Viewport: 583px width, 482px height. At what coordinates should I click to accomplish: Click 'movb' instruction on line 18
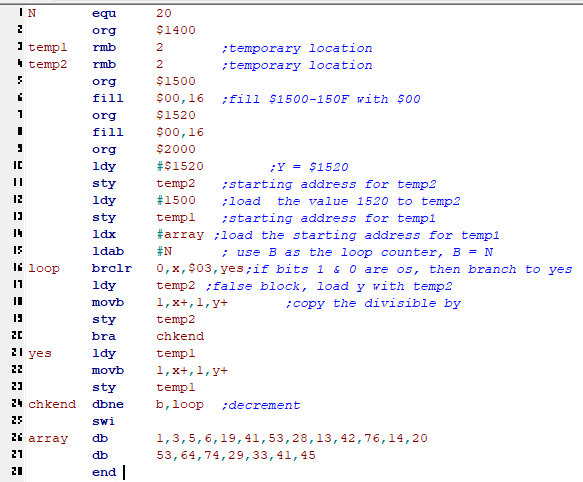(108, 302)
